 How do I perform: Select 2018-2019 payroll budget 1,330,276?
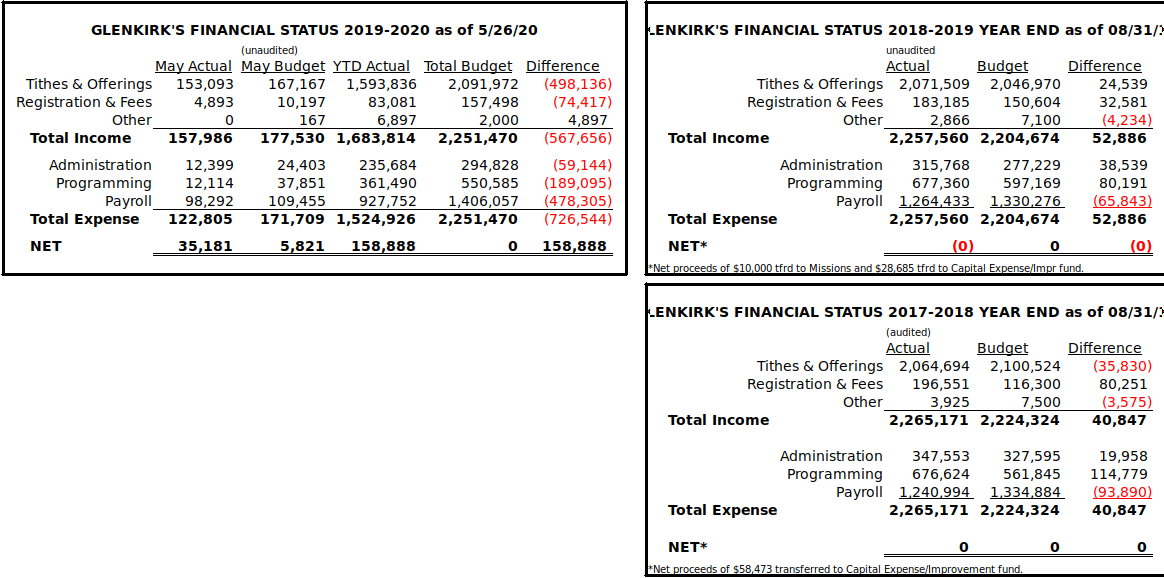(x=1025, y=201)
